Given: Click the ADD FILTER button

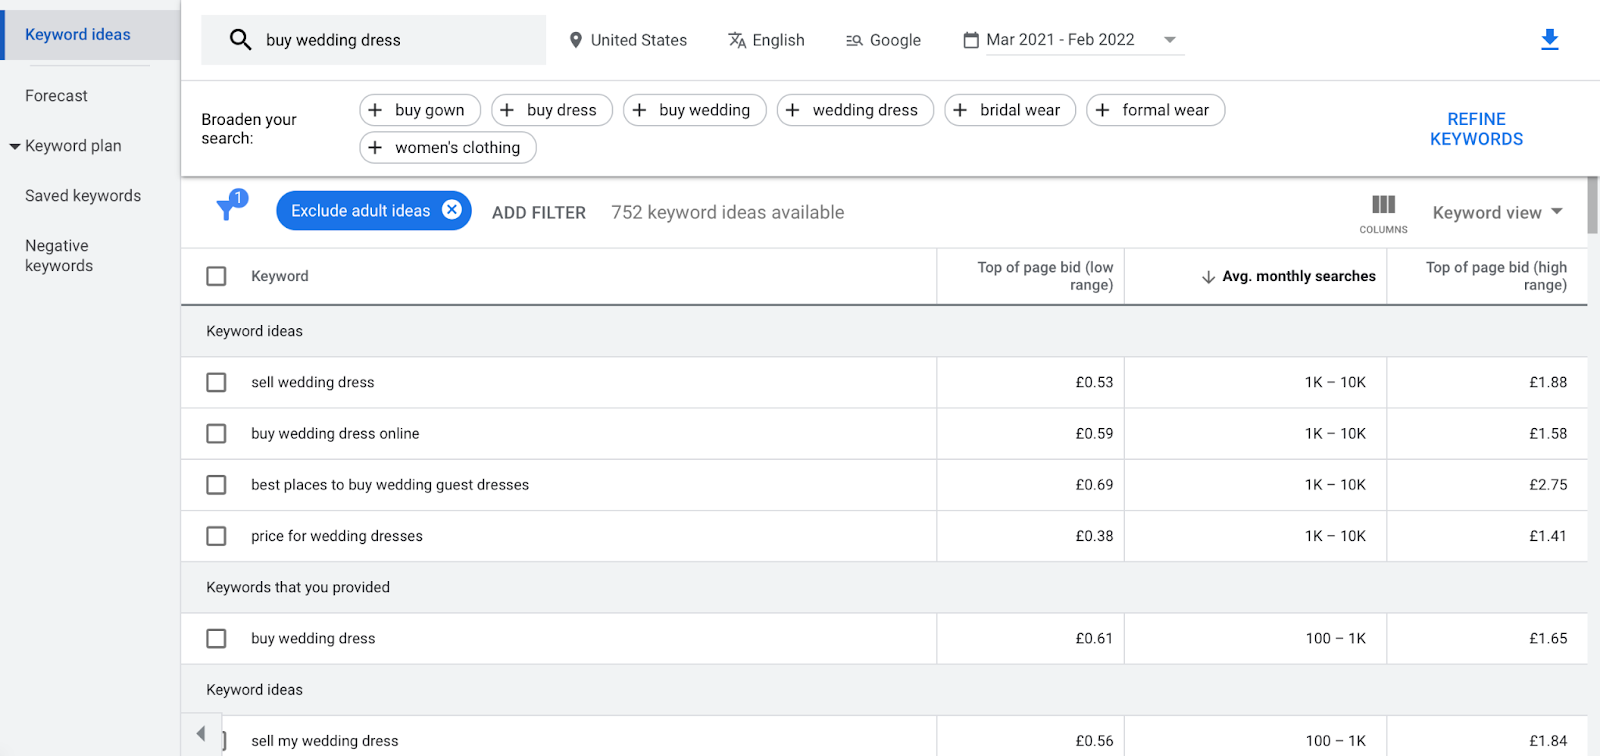Looking at the screenshot, I should (538, 212).
